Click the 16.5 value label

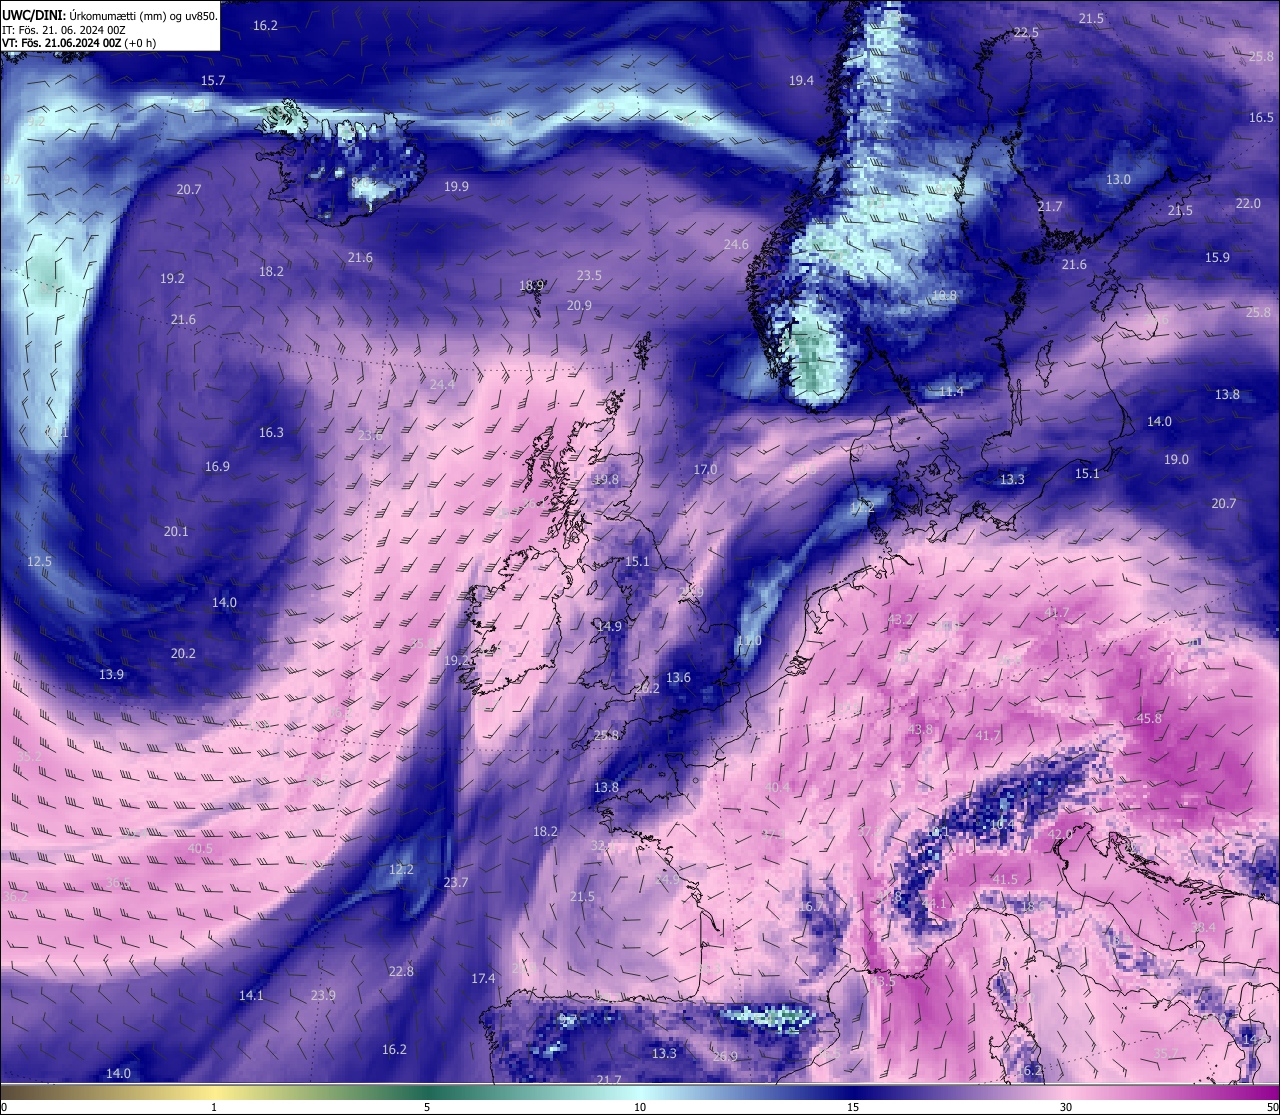coord(1261,117)
